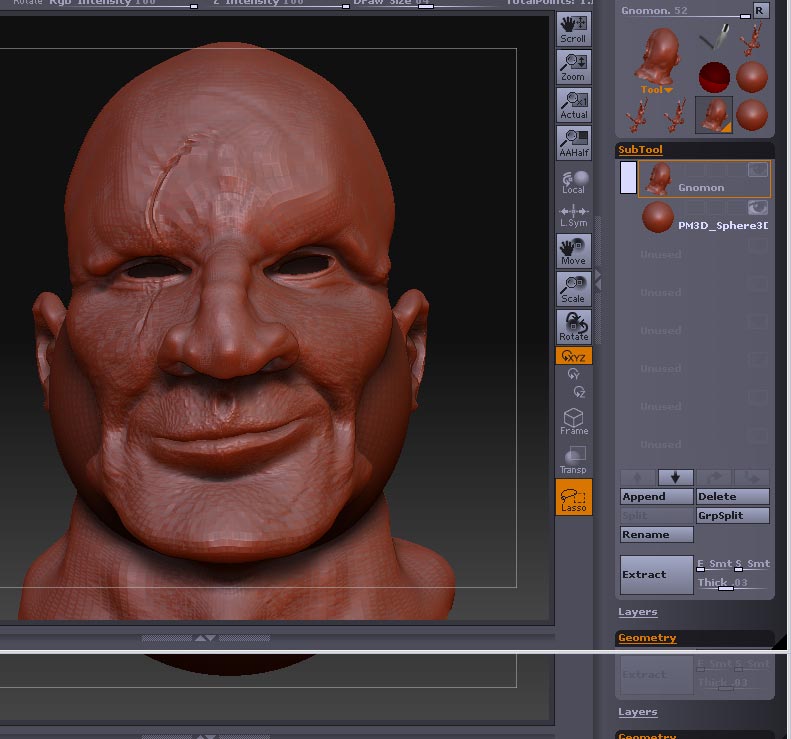
Task: Click the Rgb Intensity slider handle
Action: pos(194,6)
